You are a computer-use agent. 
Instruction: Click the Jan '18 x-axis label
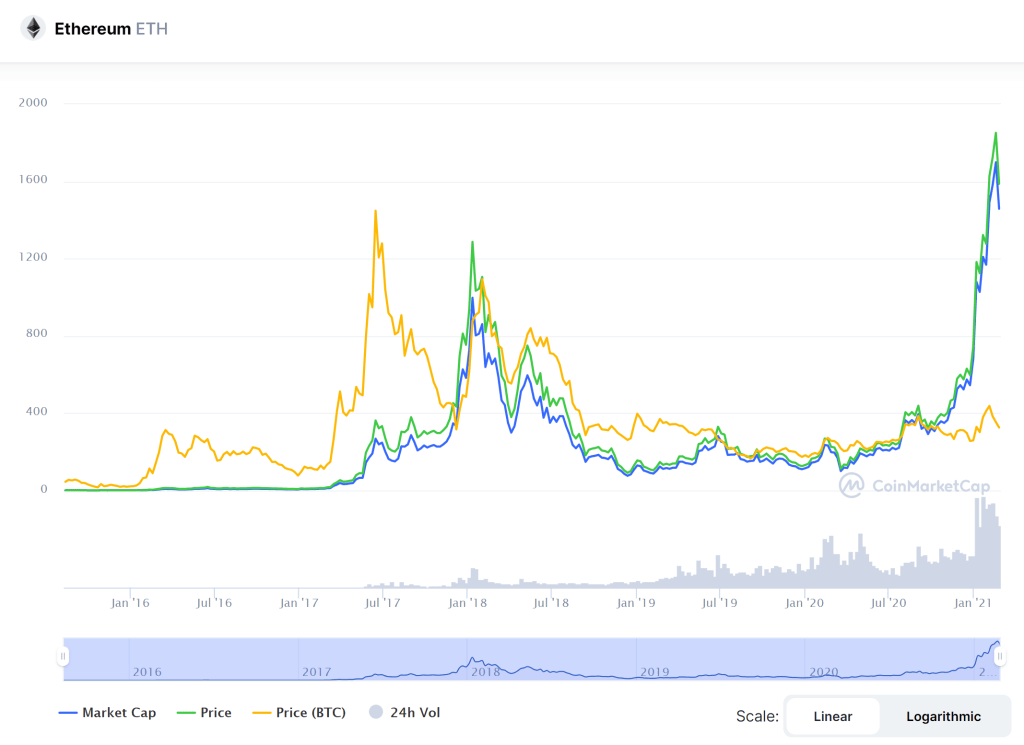(468, 603)
